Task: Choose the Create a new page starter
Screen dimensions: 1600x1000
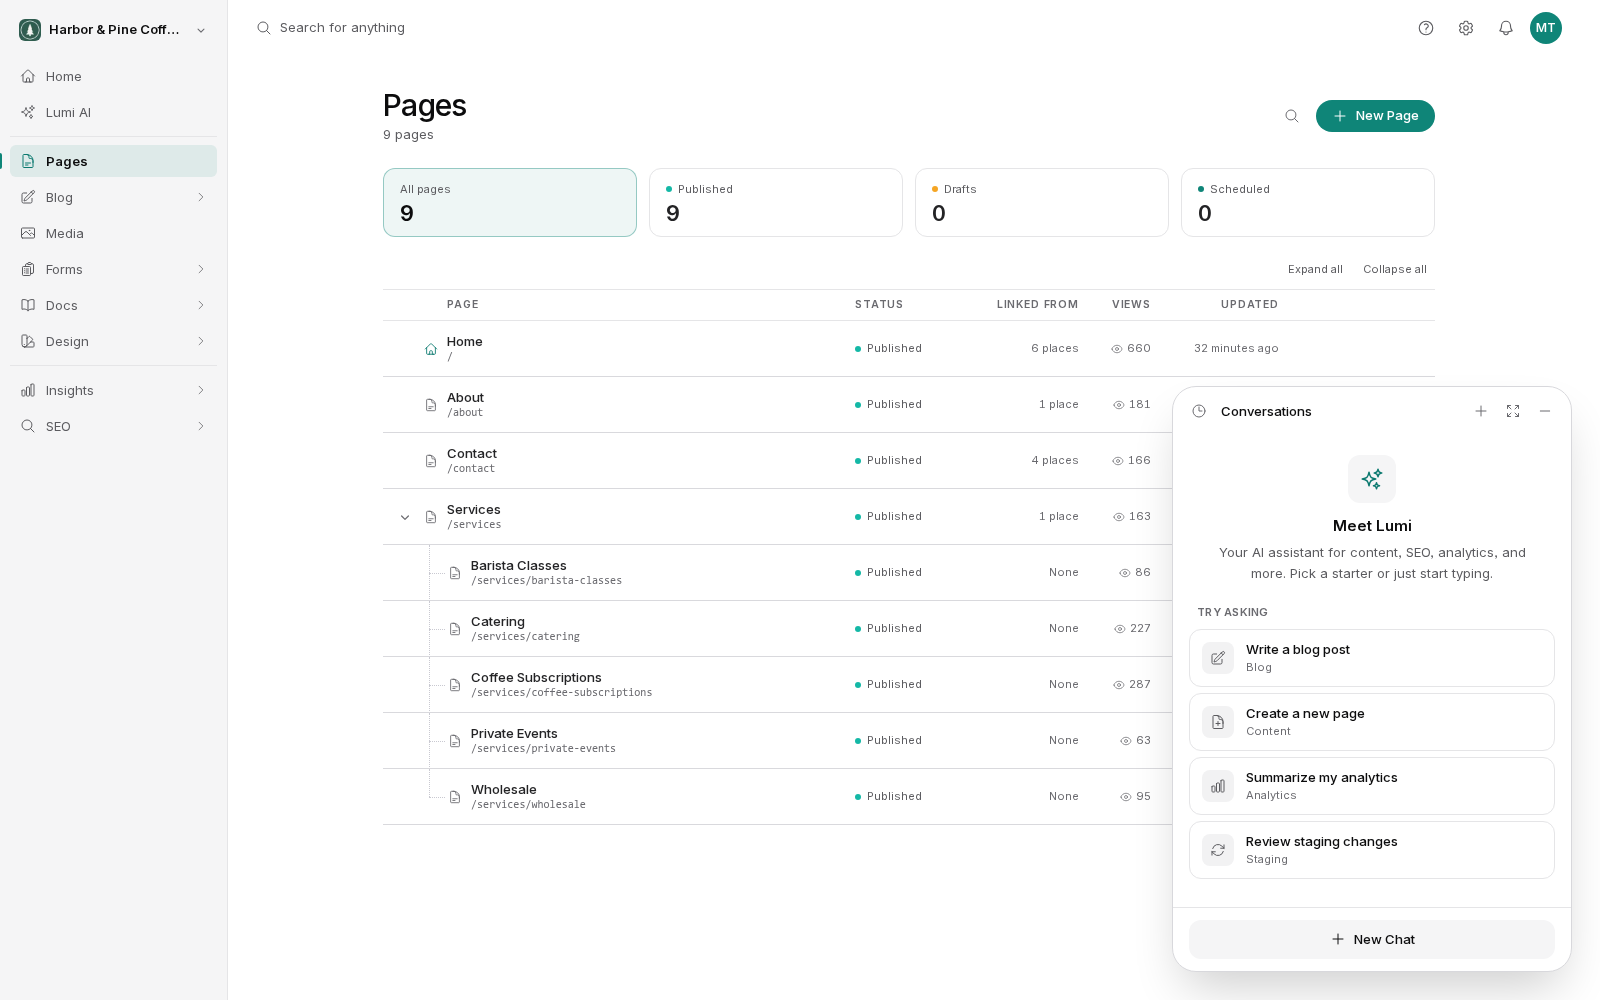Action: pyautogui.click(x=1372, y=722)
